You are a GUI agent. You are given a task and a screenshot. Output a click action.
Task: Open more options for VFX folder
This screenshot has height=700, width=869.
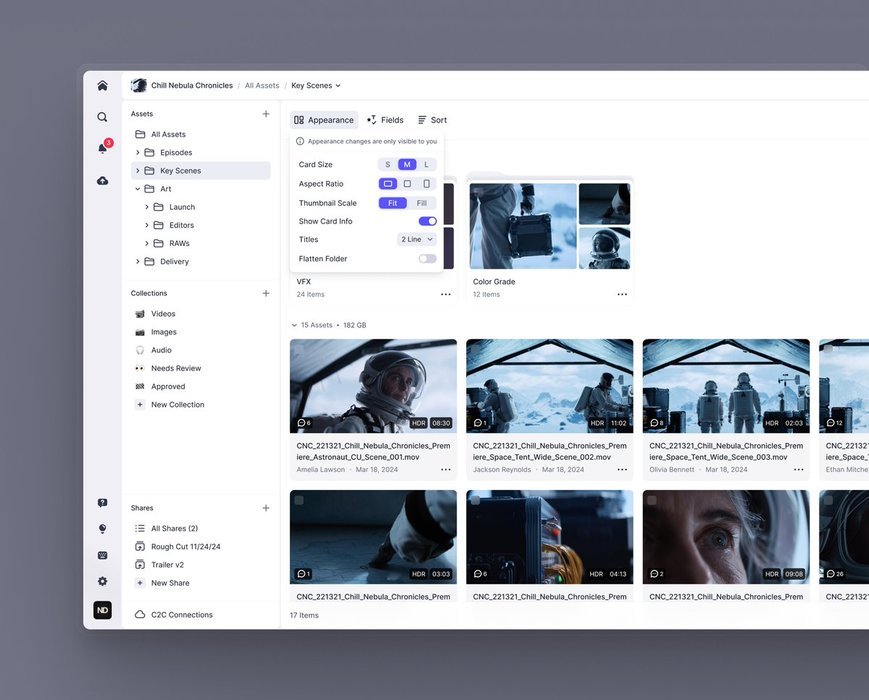[446, 294]
